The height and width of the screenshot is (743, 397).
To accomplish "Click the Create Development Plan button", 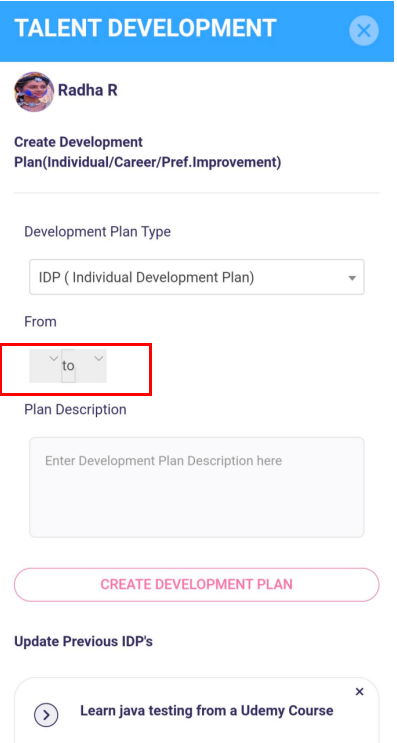I will (197, 584).
